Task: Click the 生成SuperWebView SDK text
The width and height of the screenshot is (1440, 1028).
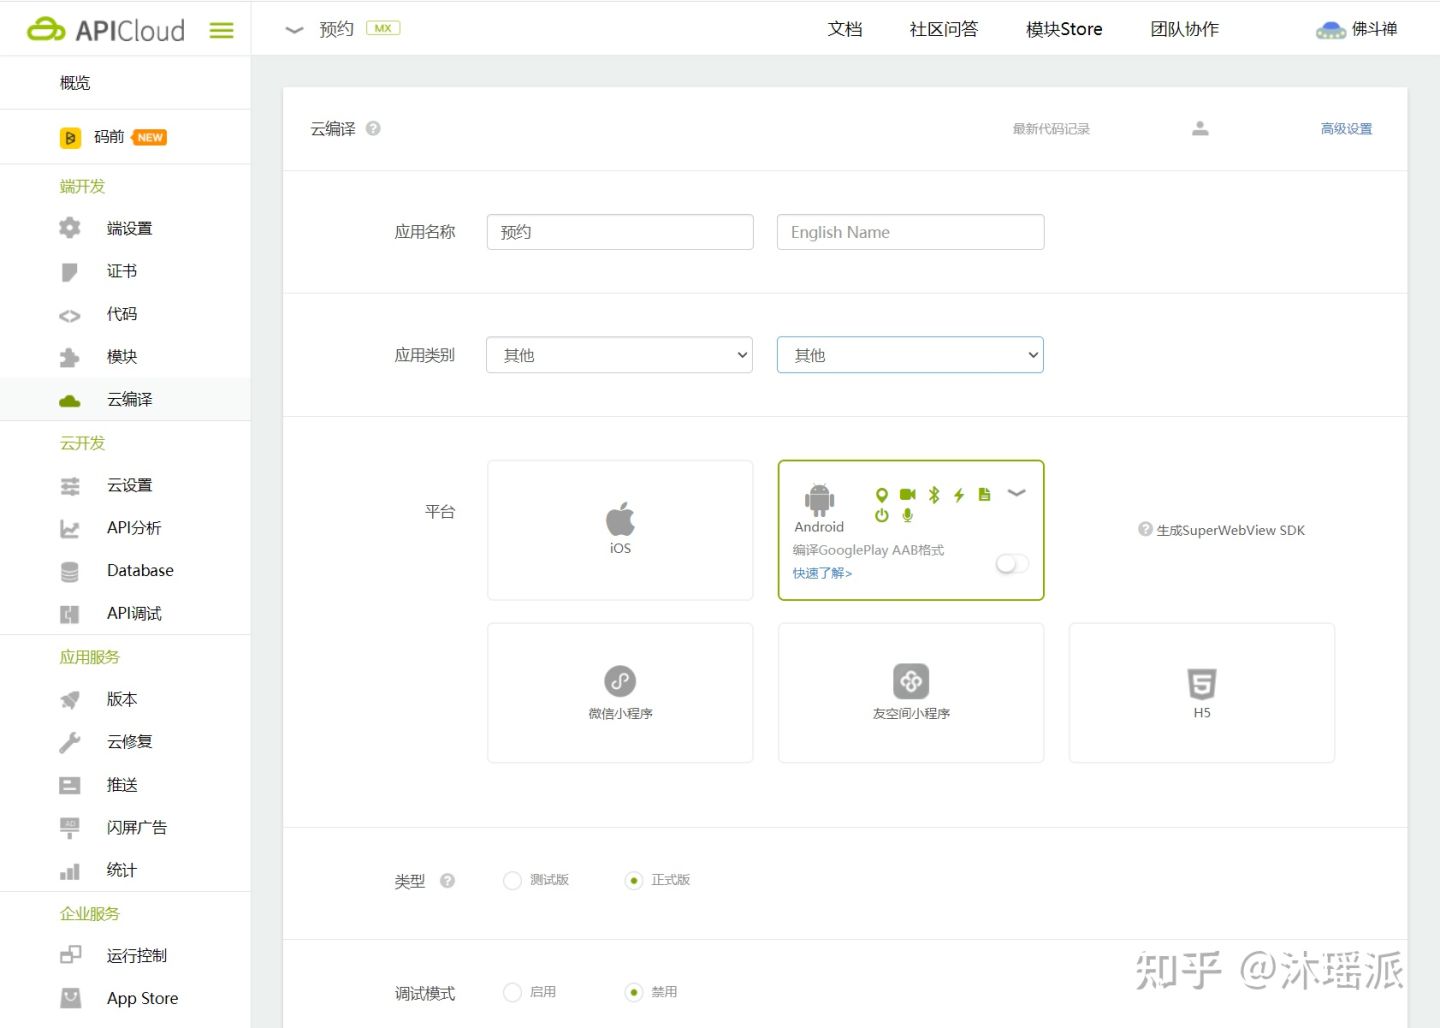Action: (x=1230, y=530)
